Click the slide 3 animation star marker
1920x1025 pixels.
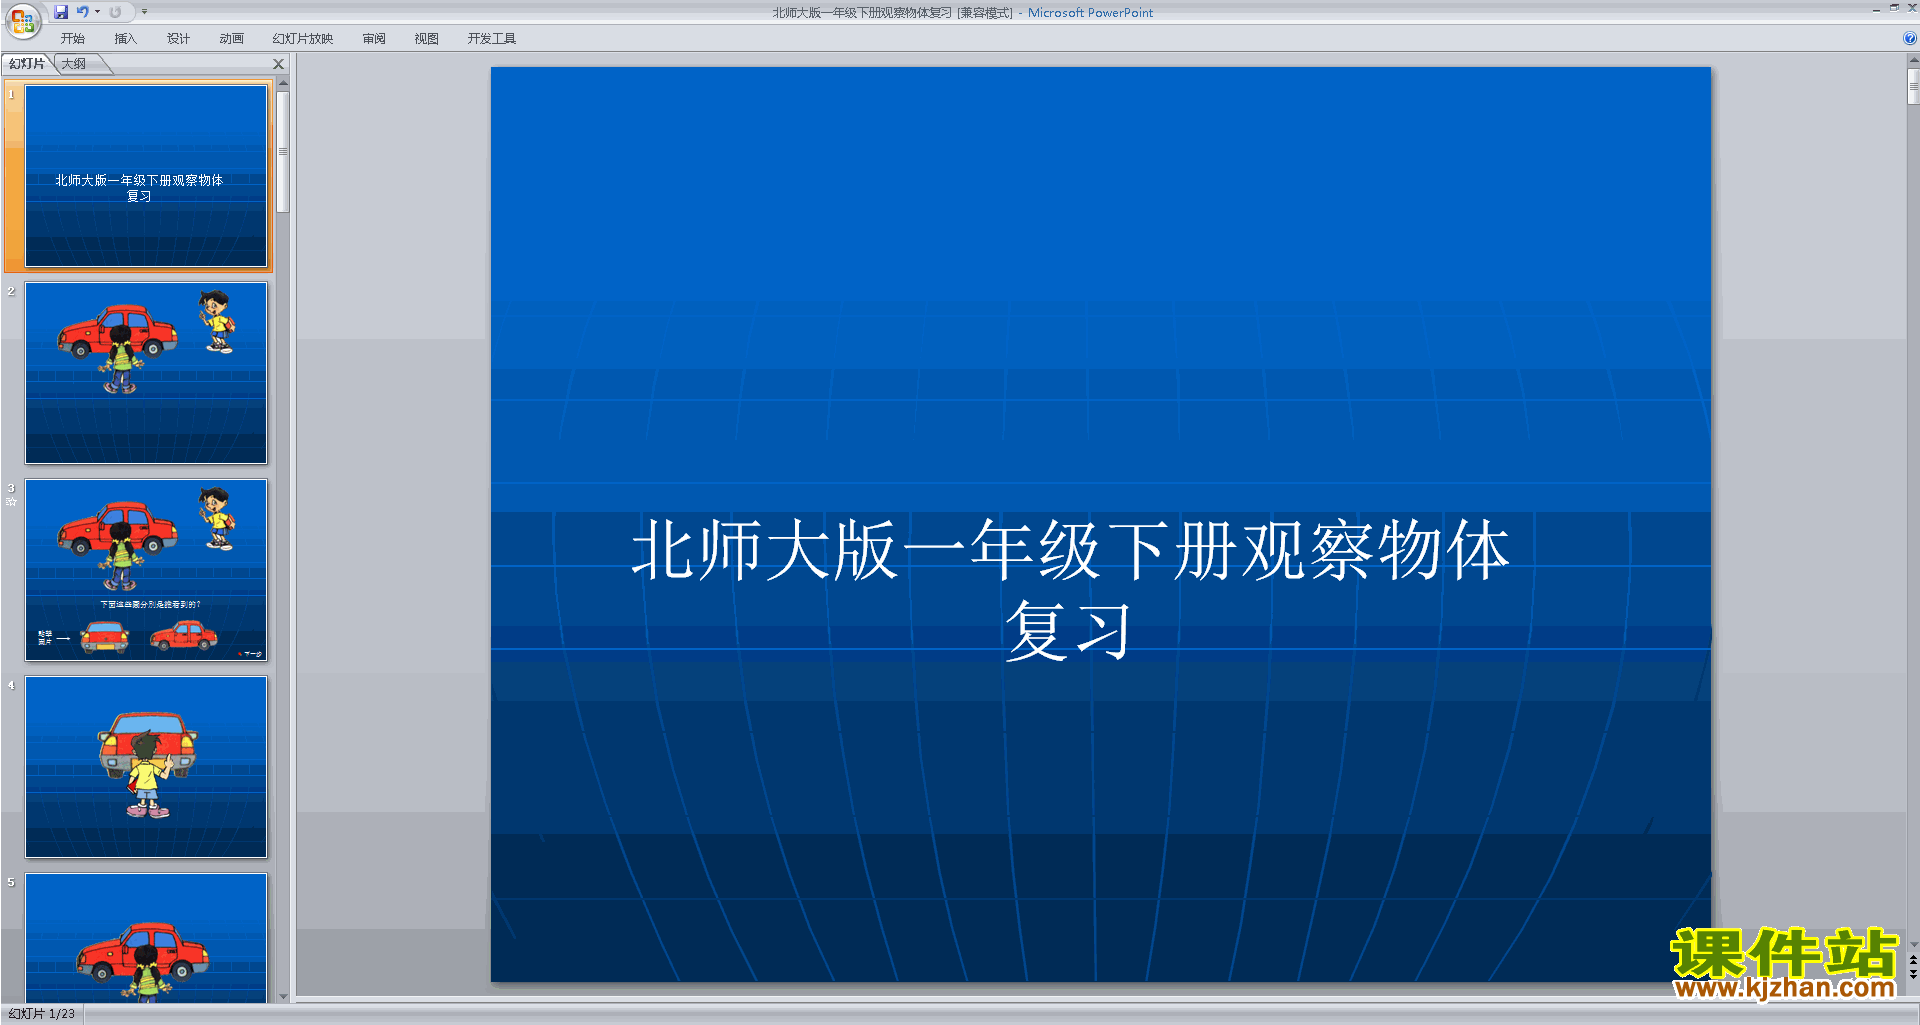pos(11,502)
